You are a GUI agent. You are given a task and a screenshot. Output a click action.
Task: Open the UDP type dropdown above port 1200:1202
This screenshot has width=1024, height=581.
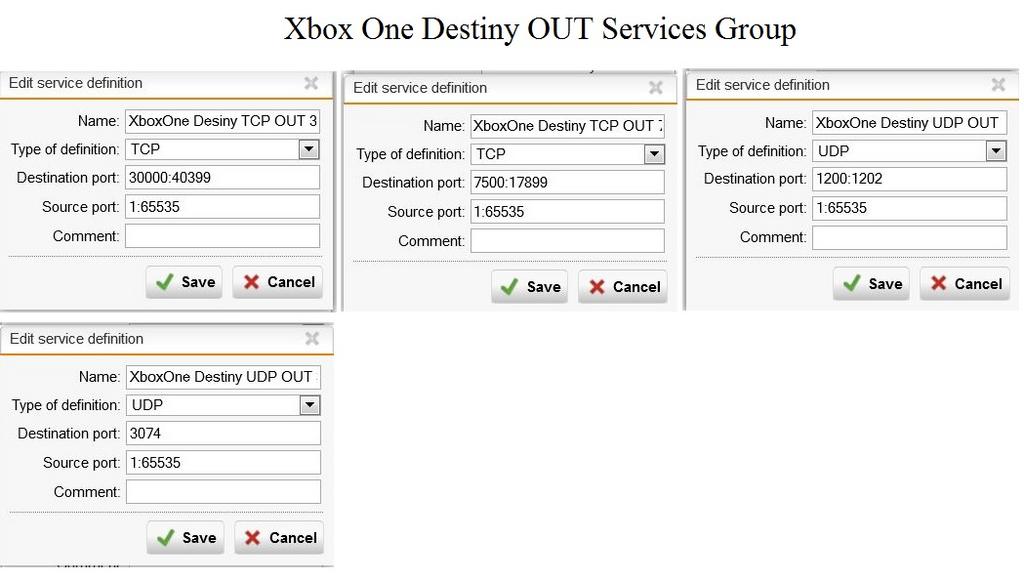995,151
